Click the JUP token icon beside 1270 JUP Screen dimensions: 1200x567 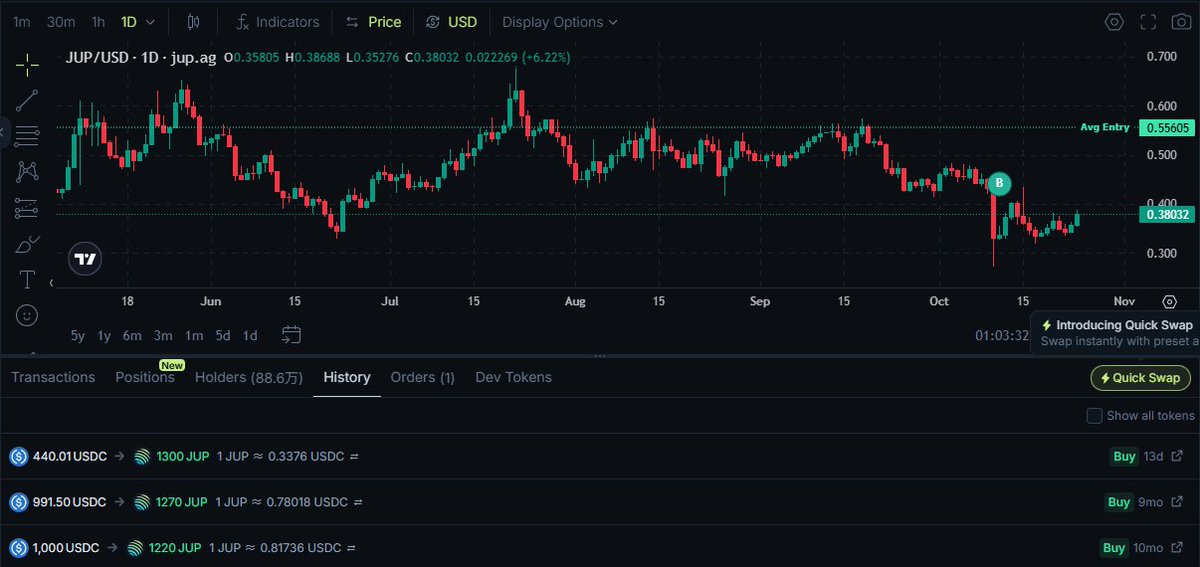click(143, 502)
